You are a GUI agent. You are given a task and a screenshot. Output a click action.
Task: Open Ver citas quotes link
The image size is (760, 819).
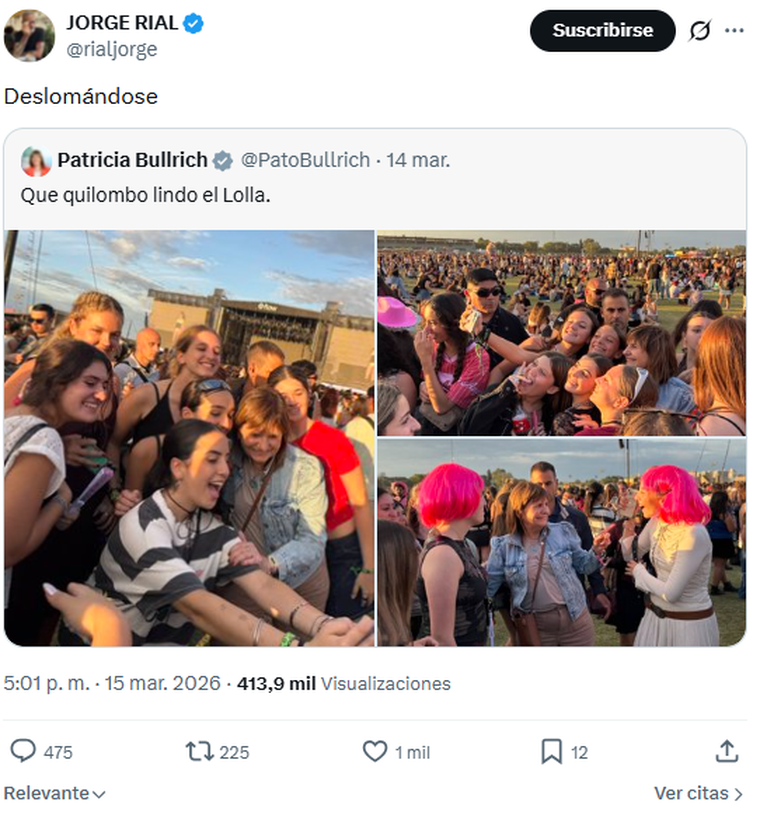click(698, 793)
